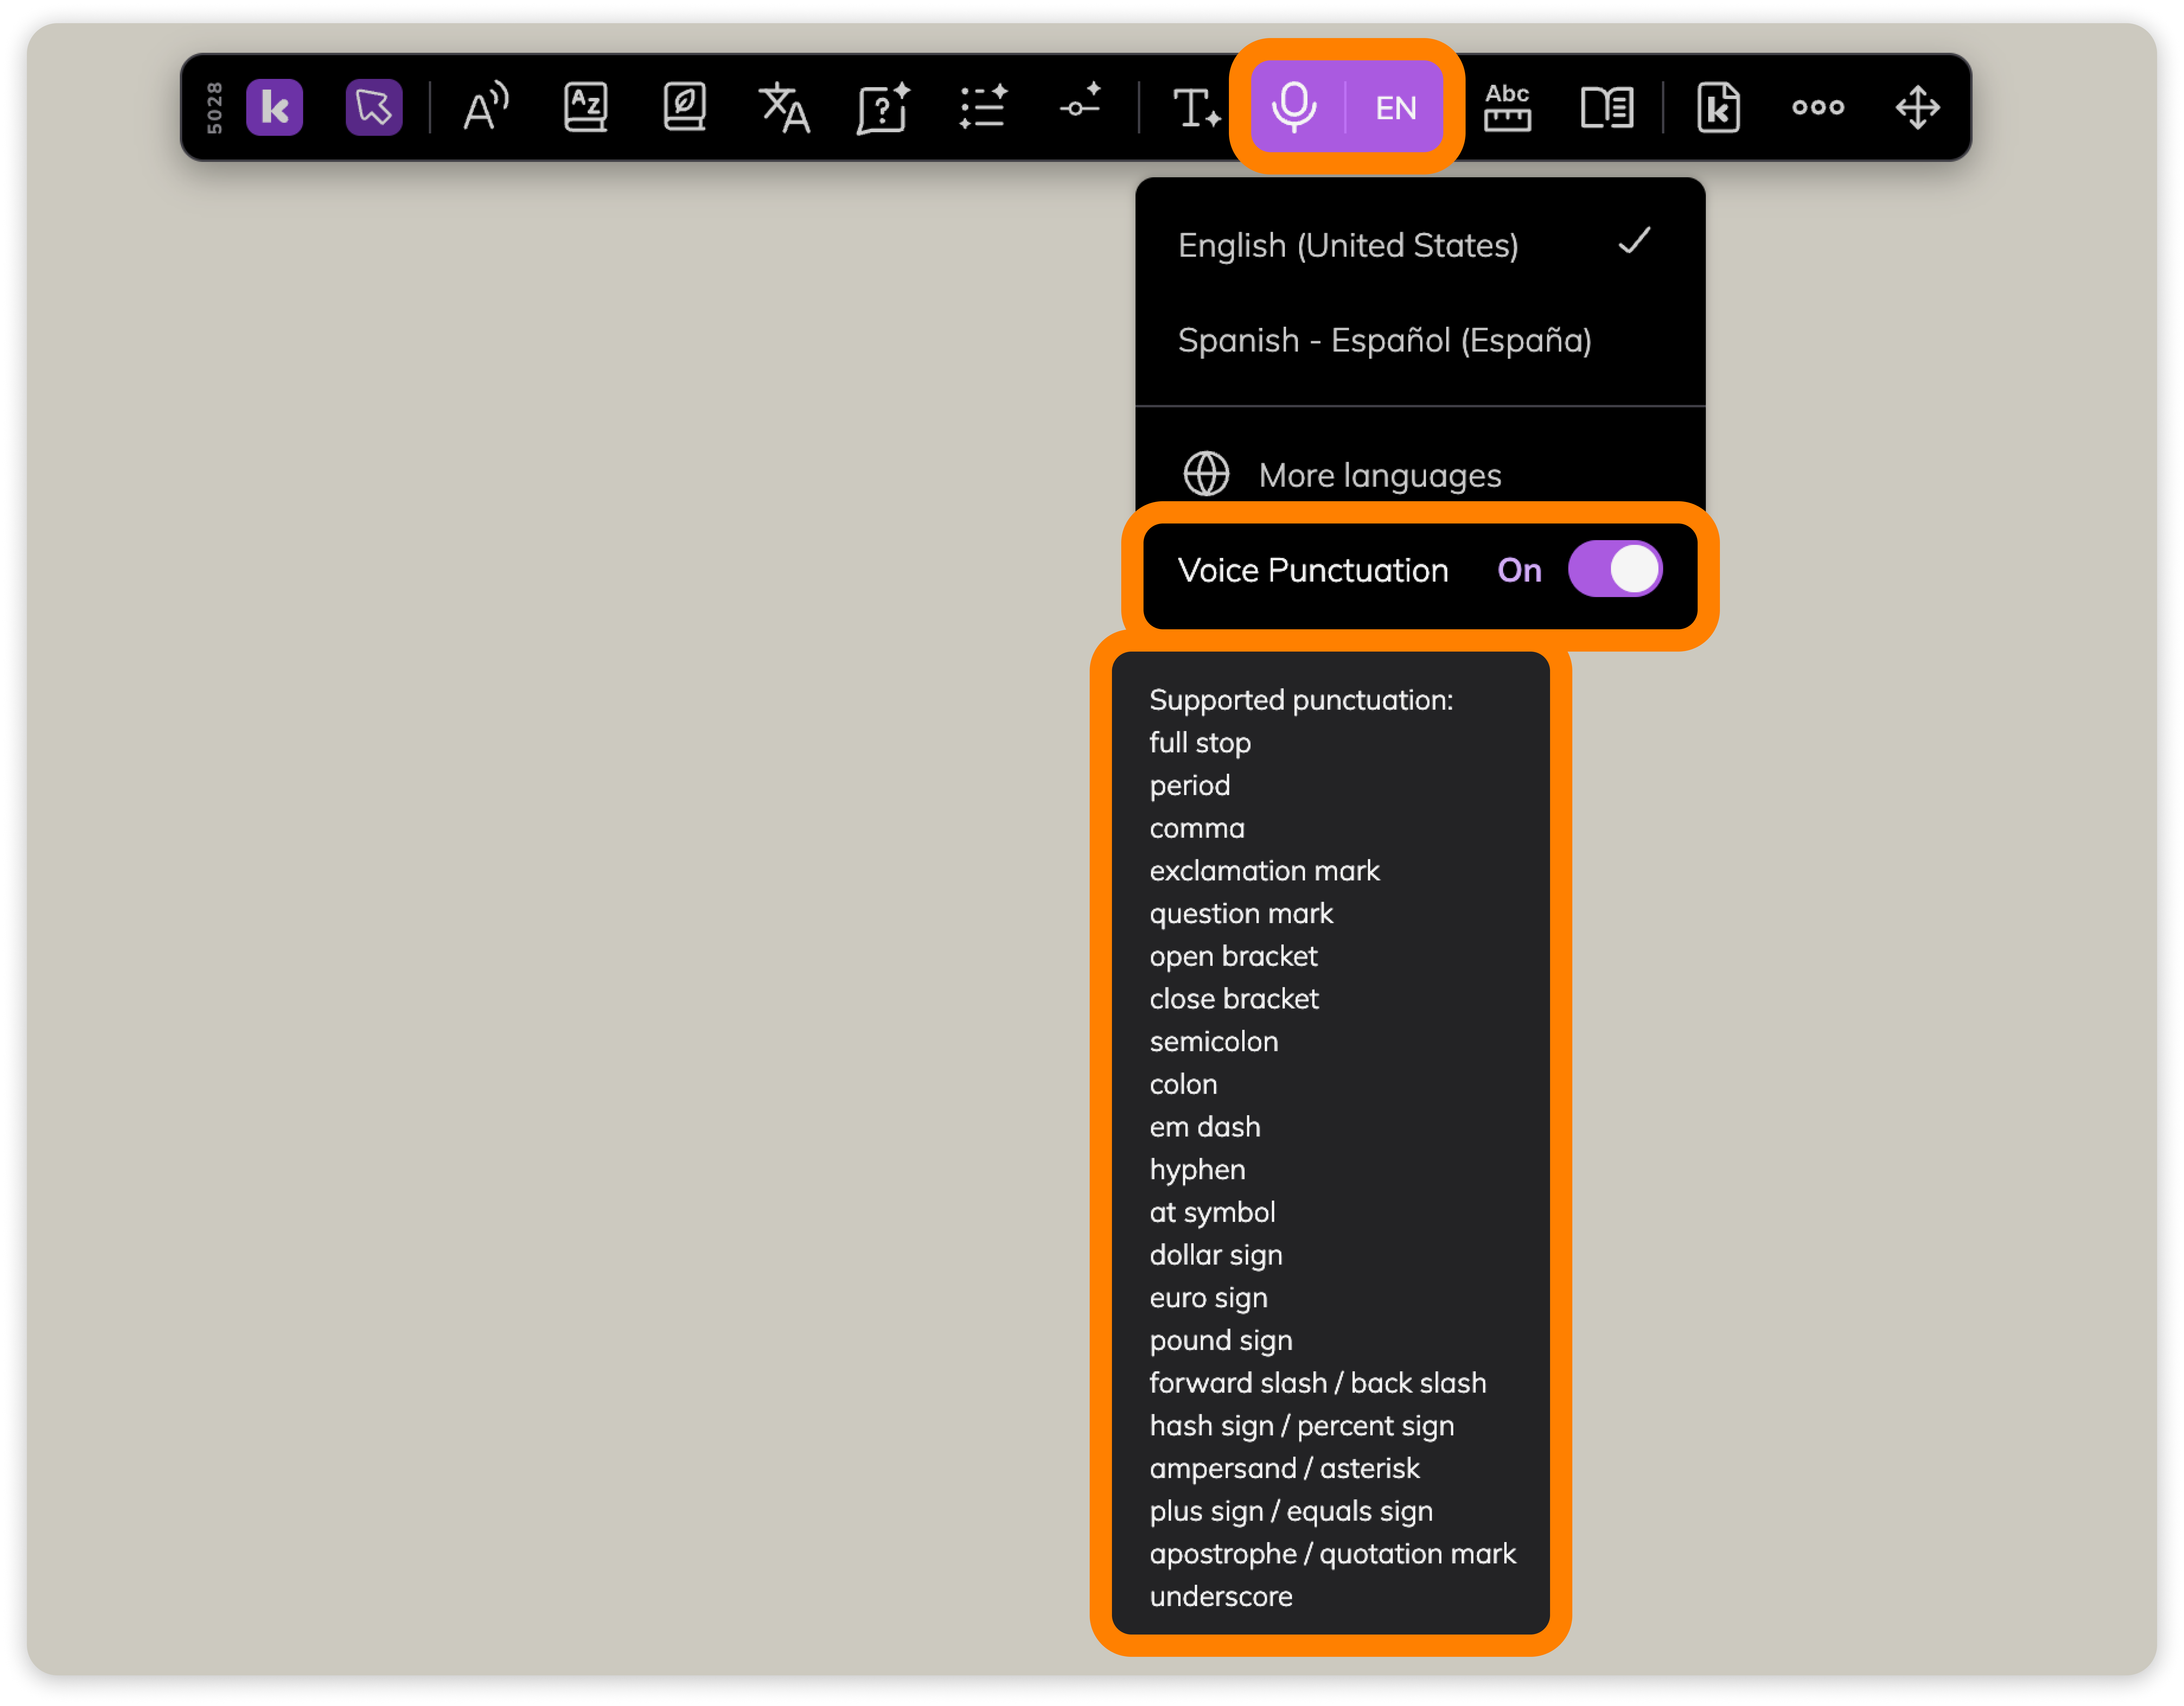
Task: Choose English (United States) language
Action: pyautogui.click(x=1420, y=245)
